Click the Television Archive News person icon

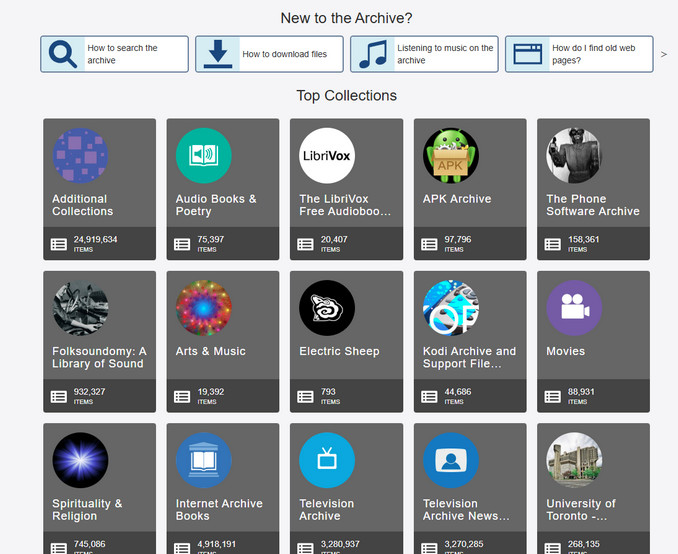click(451, 460)
